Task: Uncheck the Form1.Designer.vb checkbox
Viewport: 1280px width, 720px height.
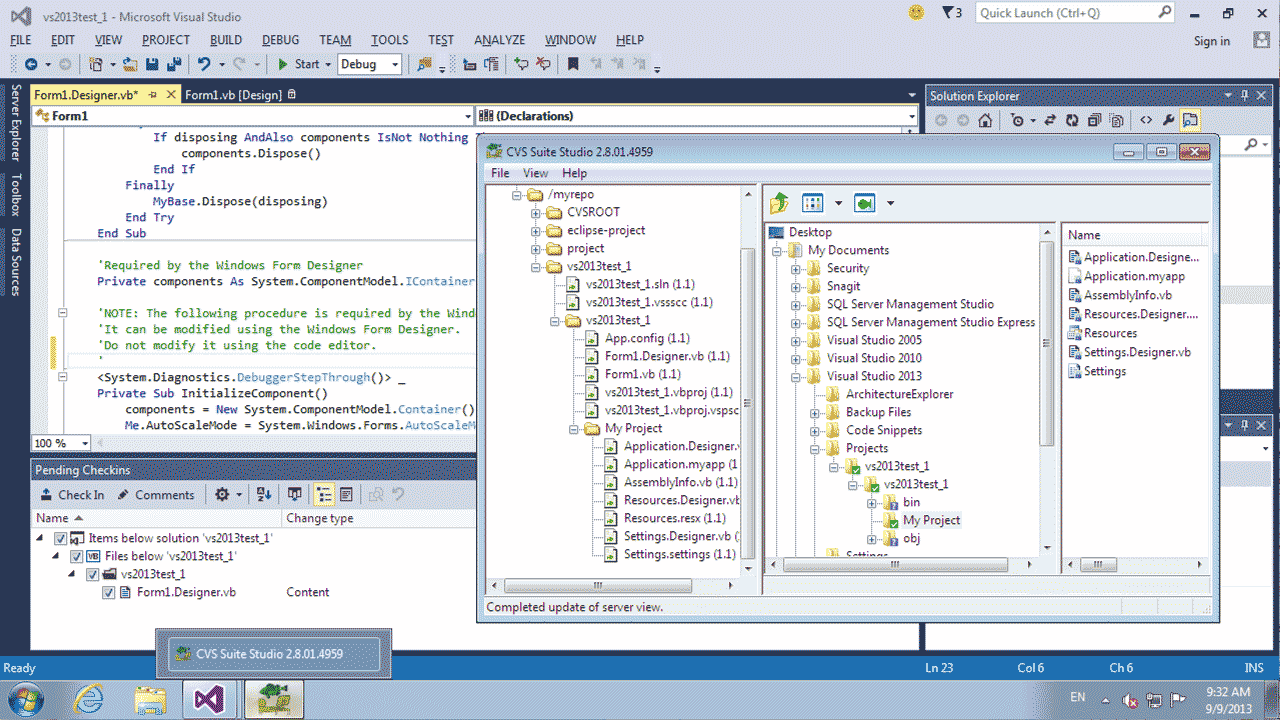Action: coord(109,592)
